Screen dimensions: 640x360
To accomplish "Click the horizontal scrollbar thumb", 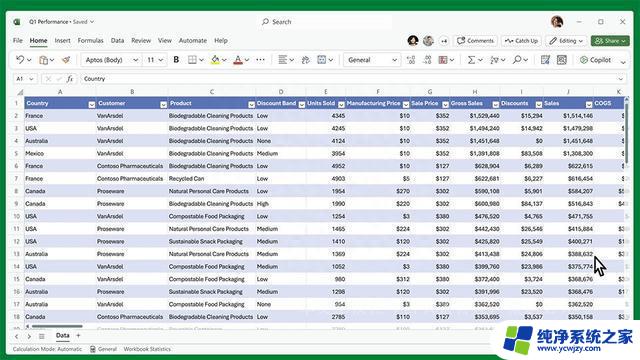I will (x=57, y=326).
